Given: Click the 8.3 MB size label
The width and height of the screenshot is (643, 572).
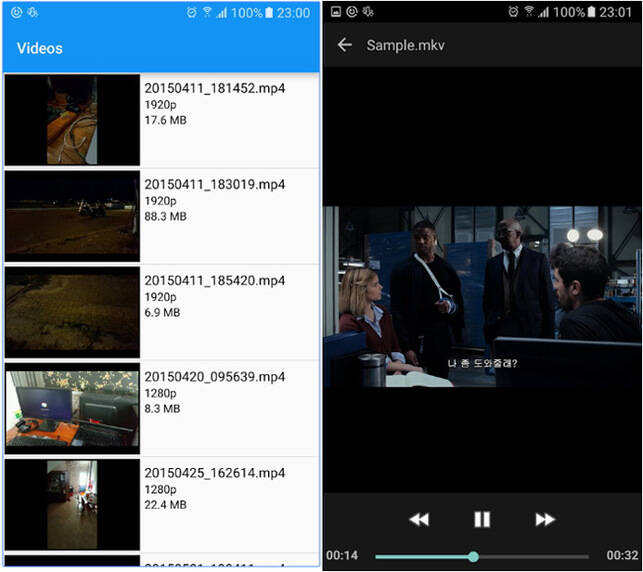Looking at the screenshot, I should tap(162, 408).
